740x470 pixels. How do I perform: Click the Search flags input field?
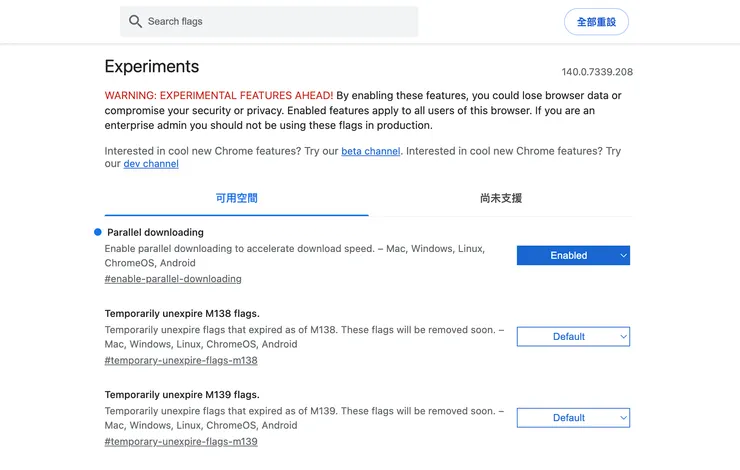[275, 21]
